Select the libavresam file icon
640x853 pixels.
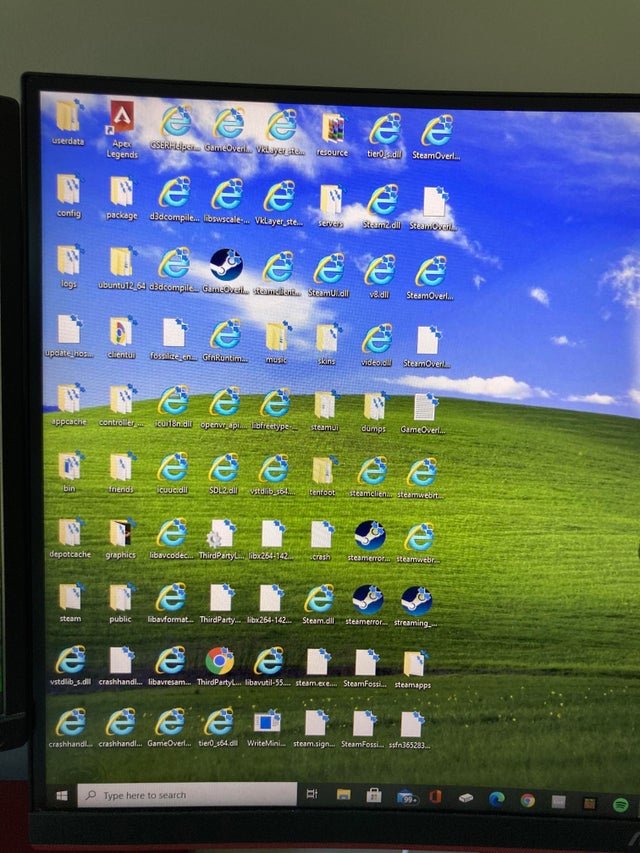click(x=170, y=661)
